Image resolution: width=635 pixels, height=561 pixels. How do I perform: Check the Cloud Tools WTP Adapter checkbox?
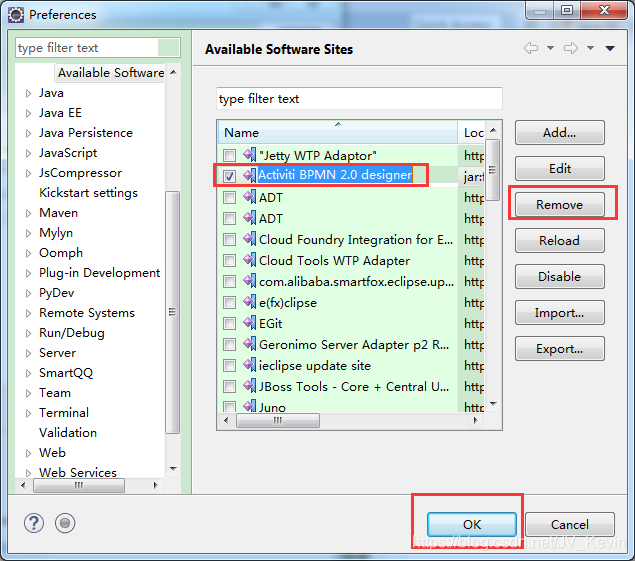[229, 261]
